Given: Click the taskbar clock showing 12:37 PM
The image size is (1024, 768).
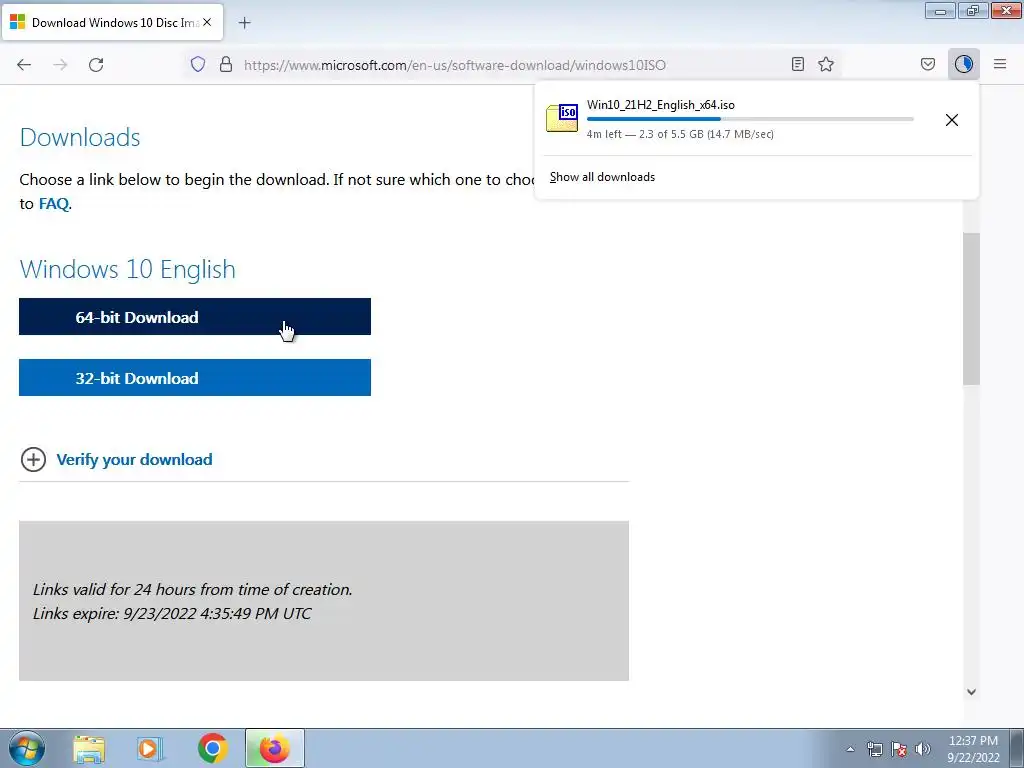Looking at the screenshot, I should coord(973,748).
